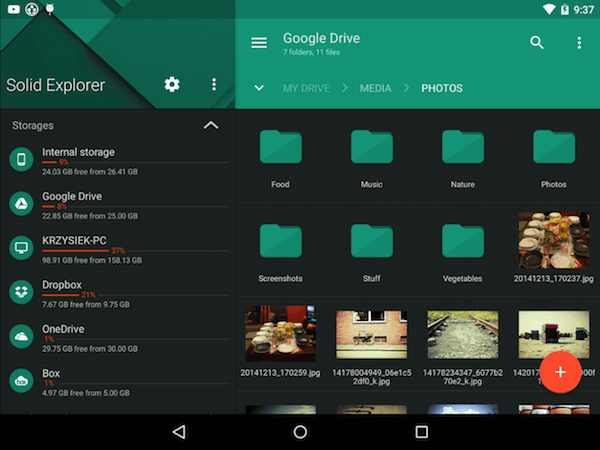Click the Dropbox 21% usage bar

pos(135,295)
